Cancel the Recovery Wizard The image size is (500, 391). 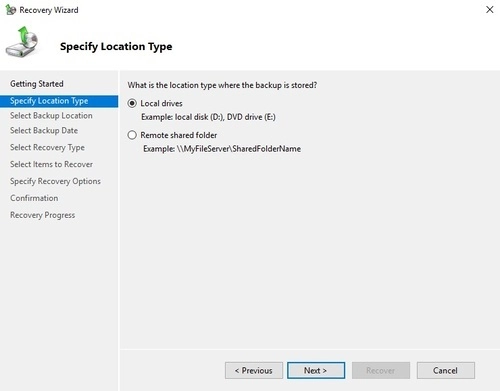[446, 370]
